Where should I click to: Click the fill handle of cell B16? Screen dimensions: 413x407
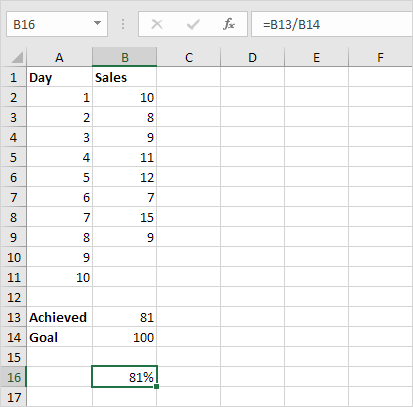coord(157,386)
